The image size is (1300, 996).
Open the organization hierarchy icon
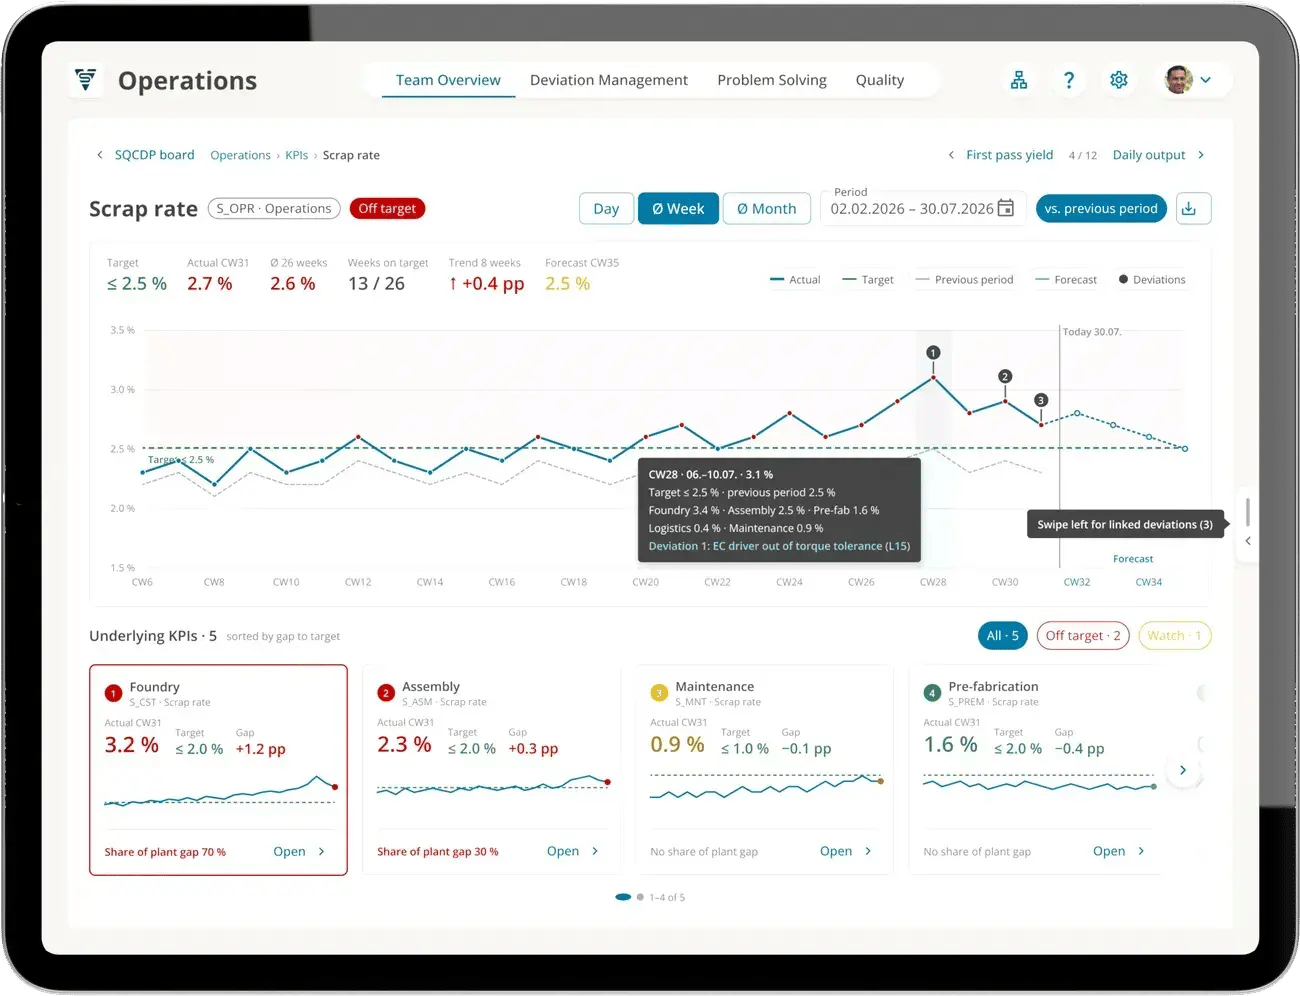[1018, 80]
